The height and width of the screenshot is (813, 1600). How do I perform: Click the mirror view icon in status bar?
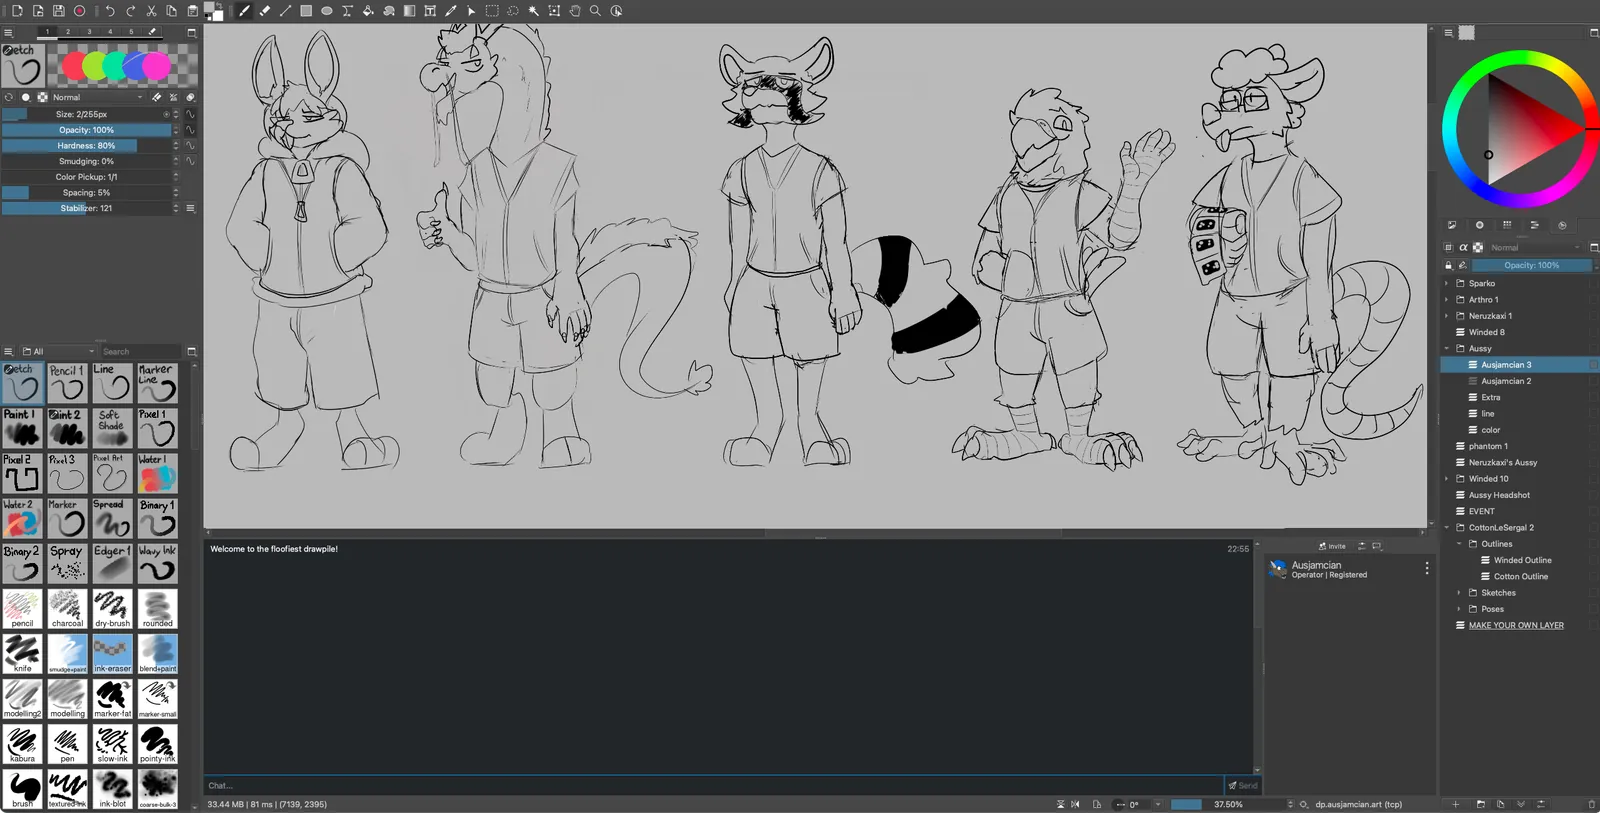[1076, 804]
